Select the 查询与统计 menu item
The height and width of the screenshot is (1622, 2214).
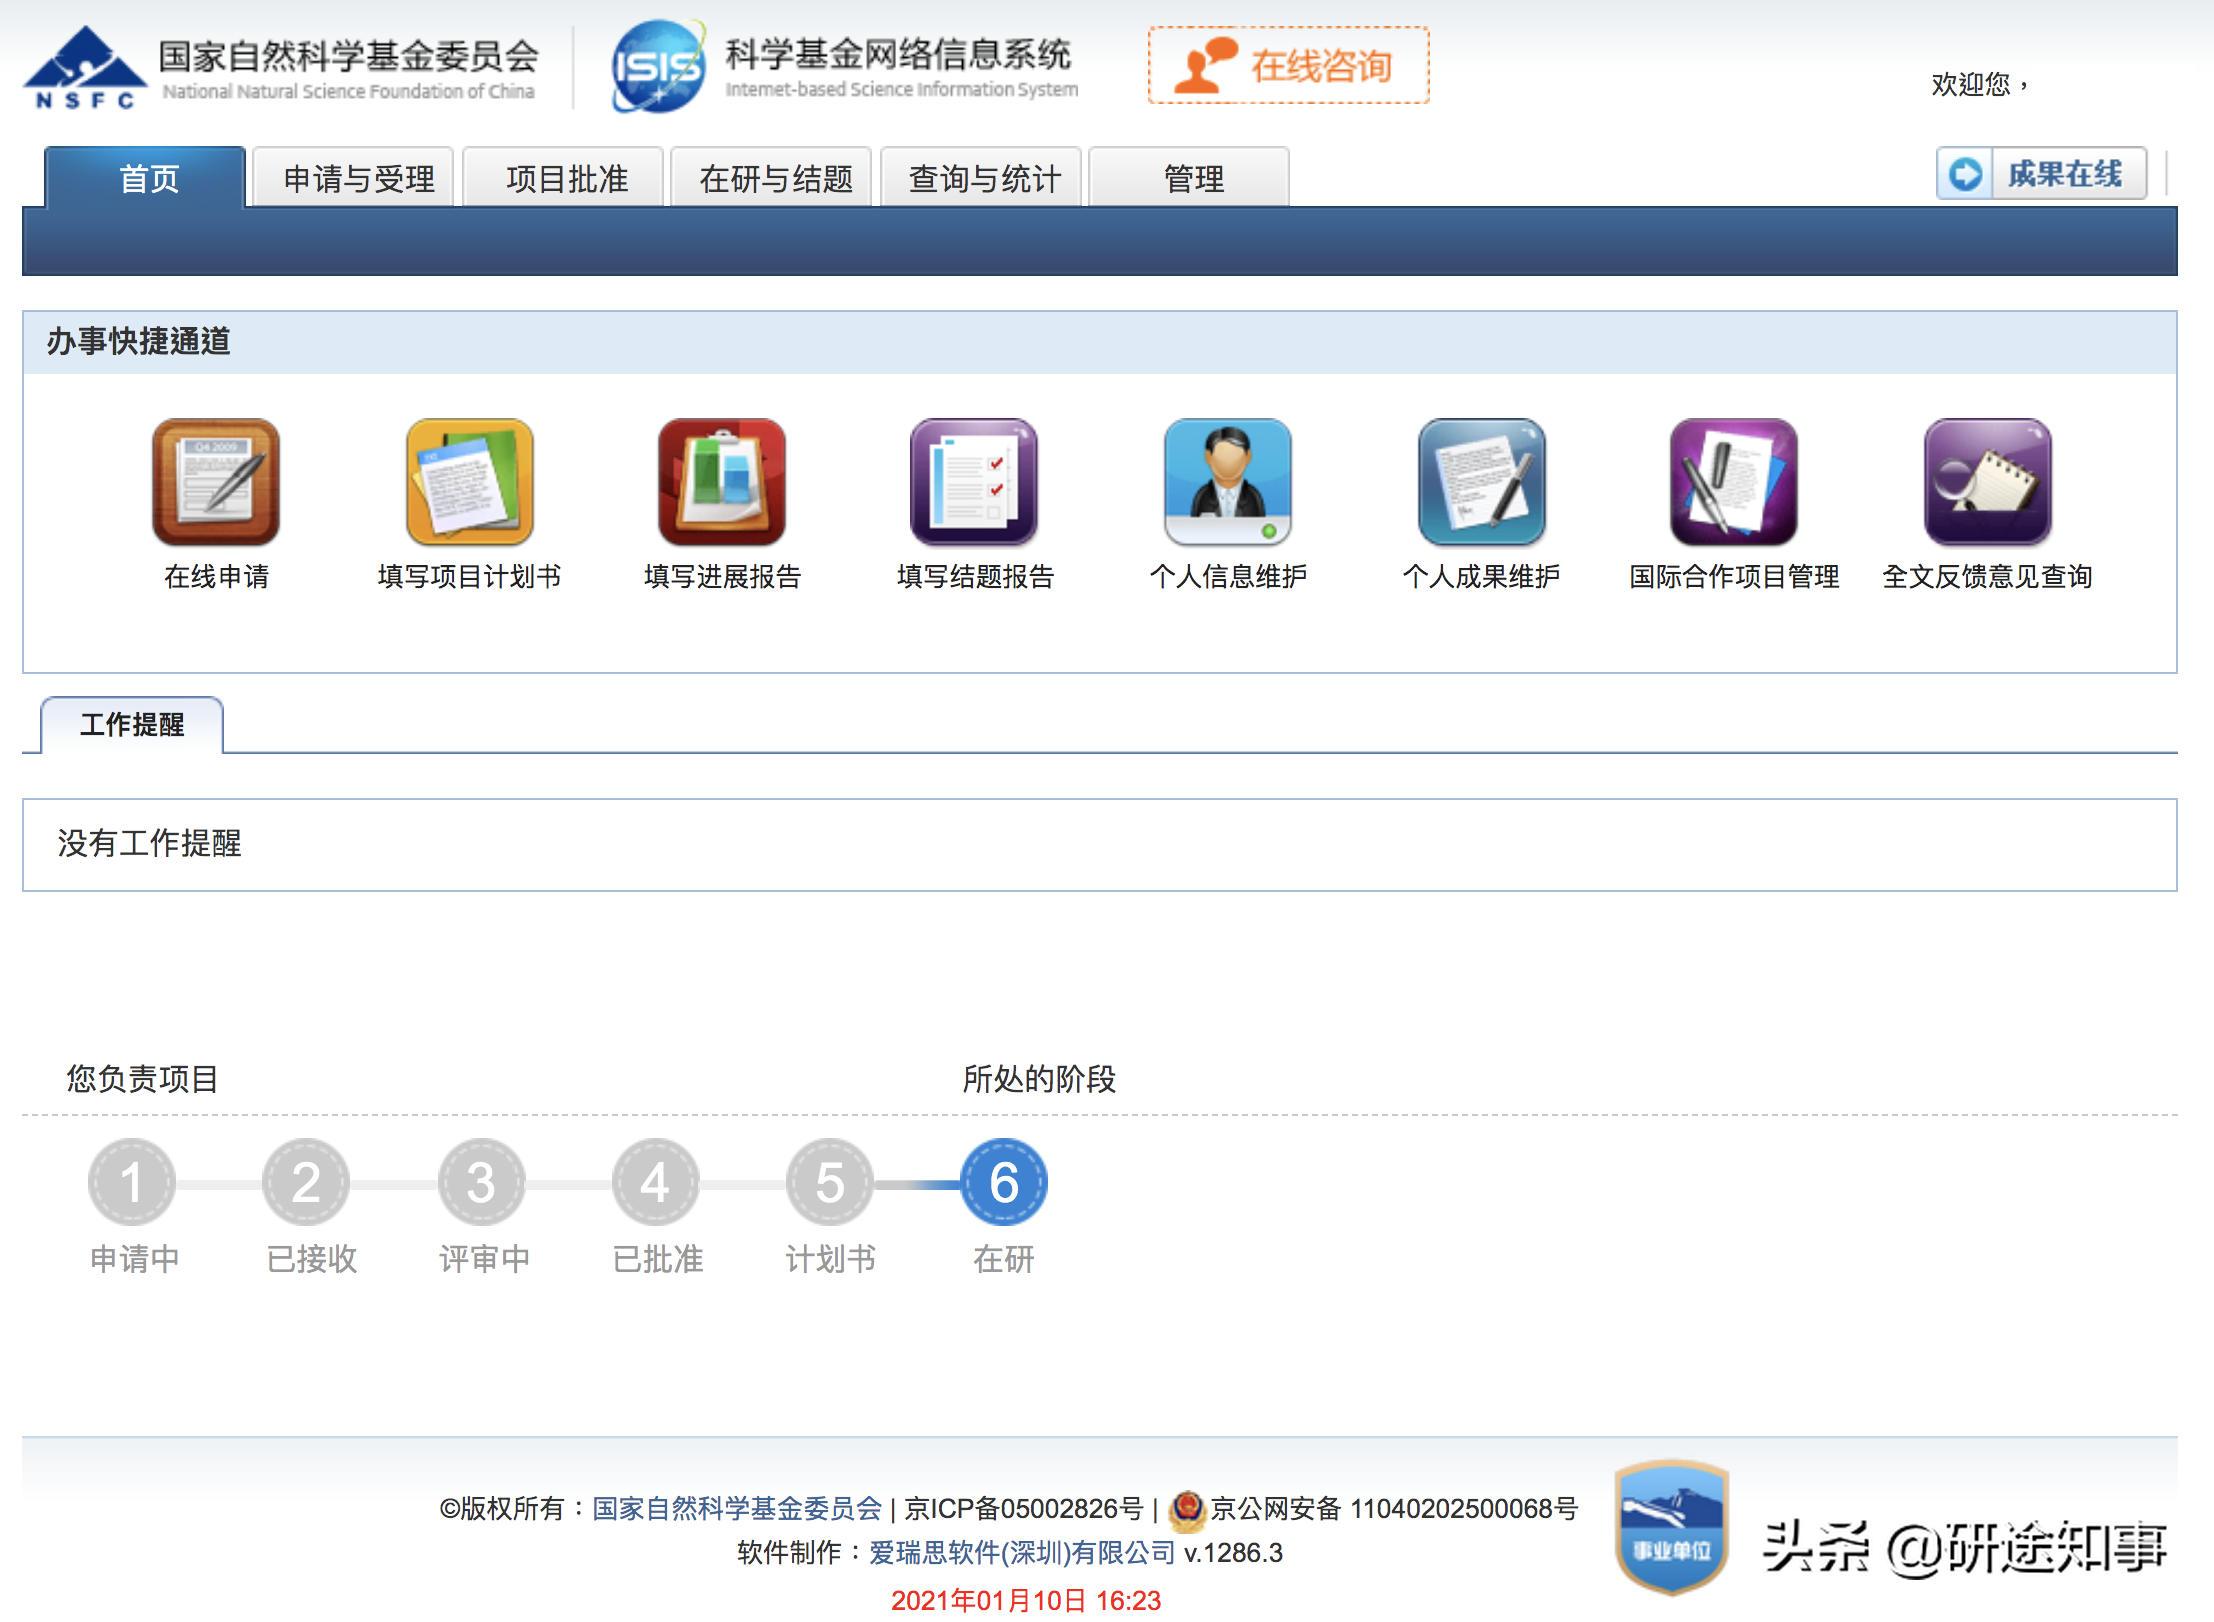[x=982, y=178]
